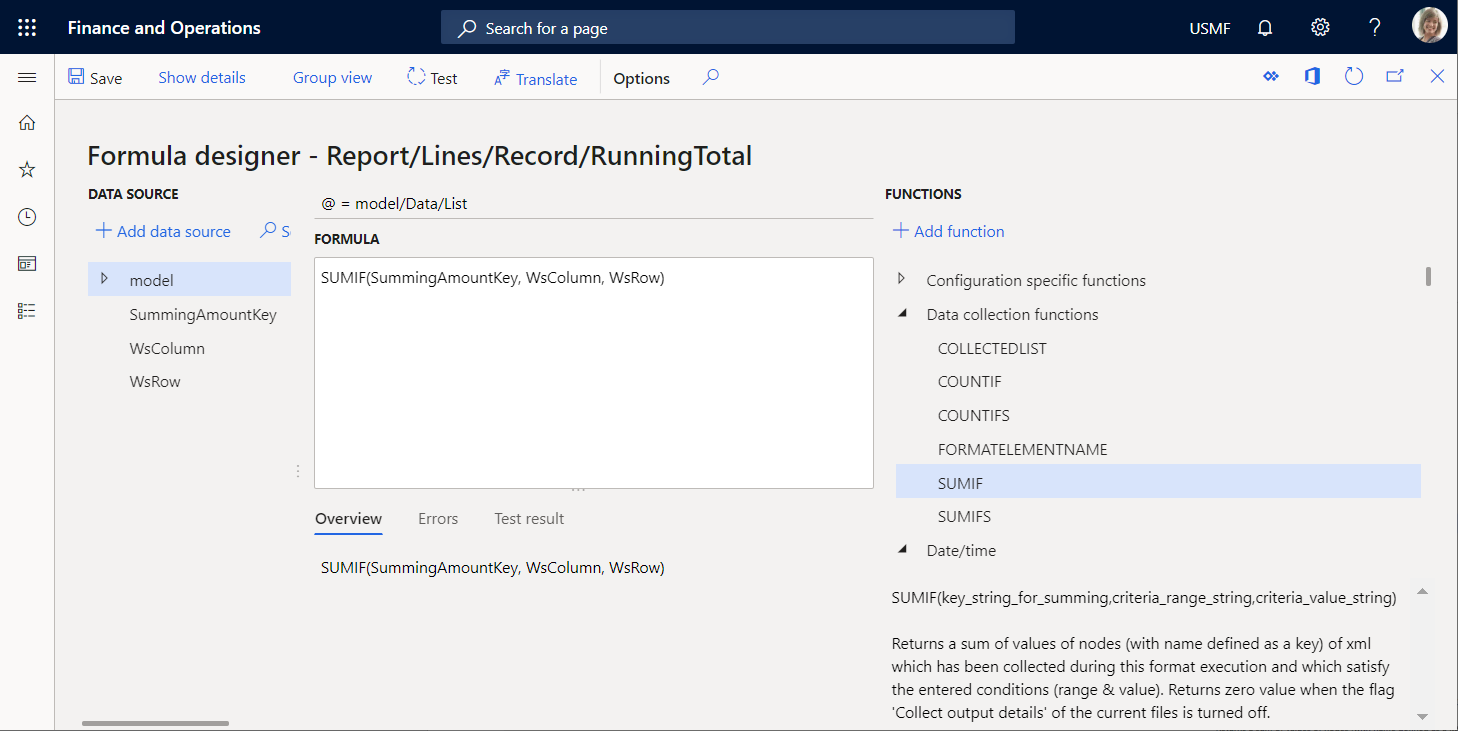Click the personalization diamond icon
This screenshot has width=1458, height=731.
[x=1271, y=77]
